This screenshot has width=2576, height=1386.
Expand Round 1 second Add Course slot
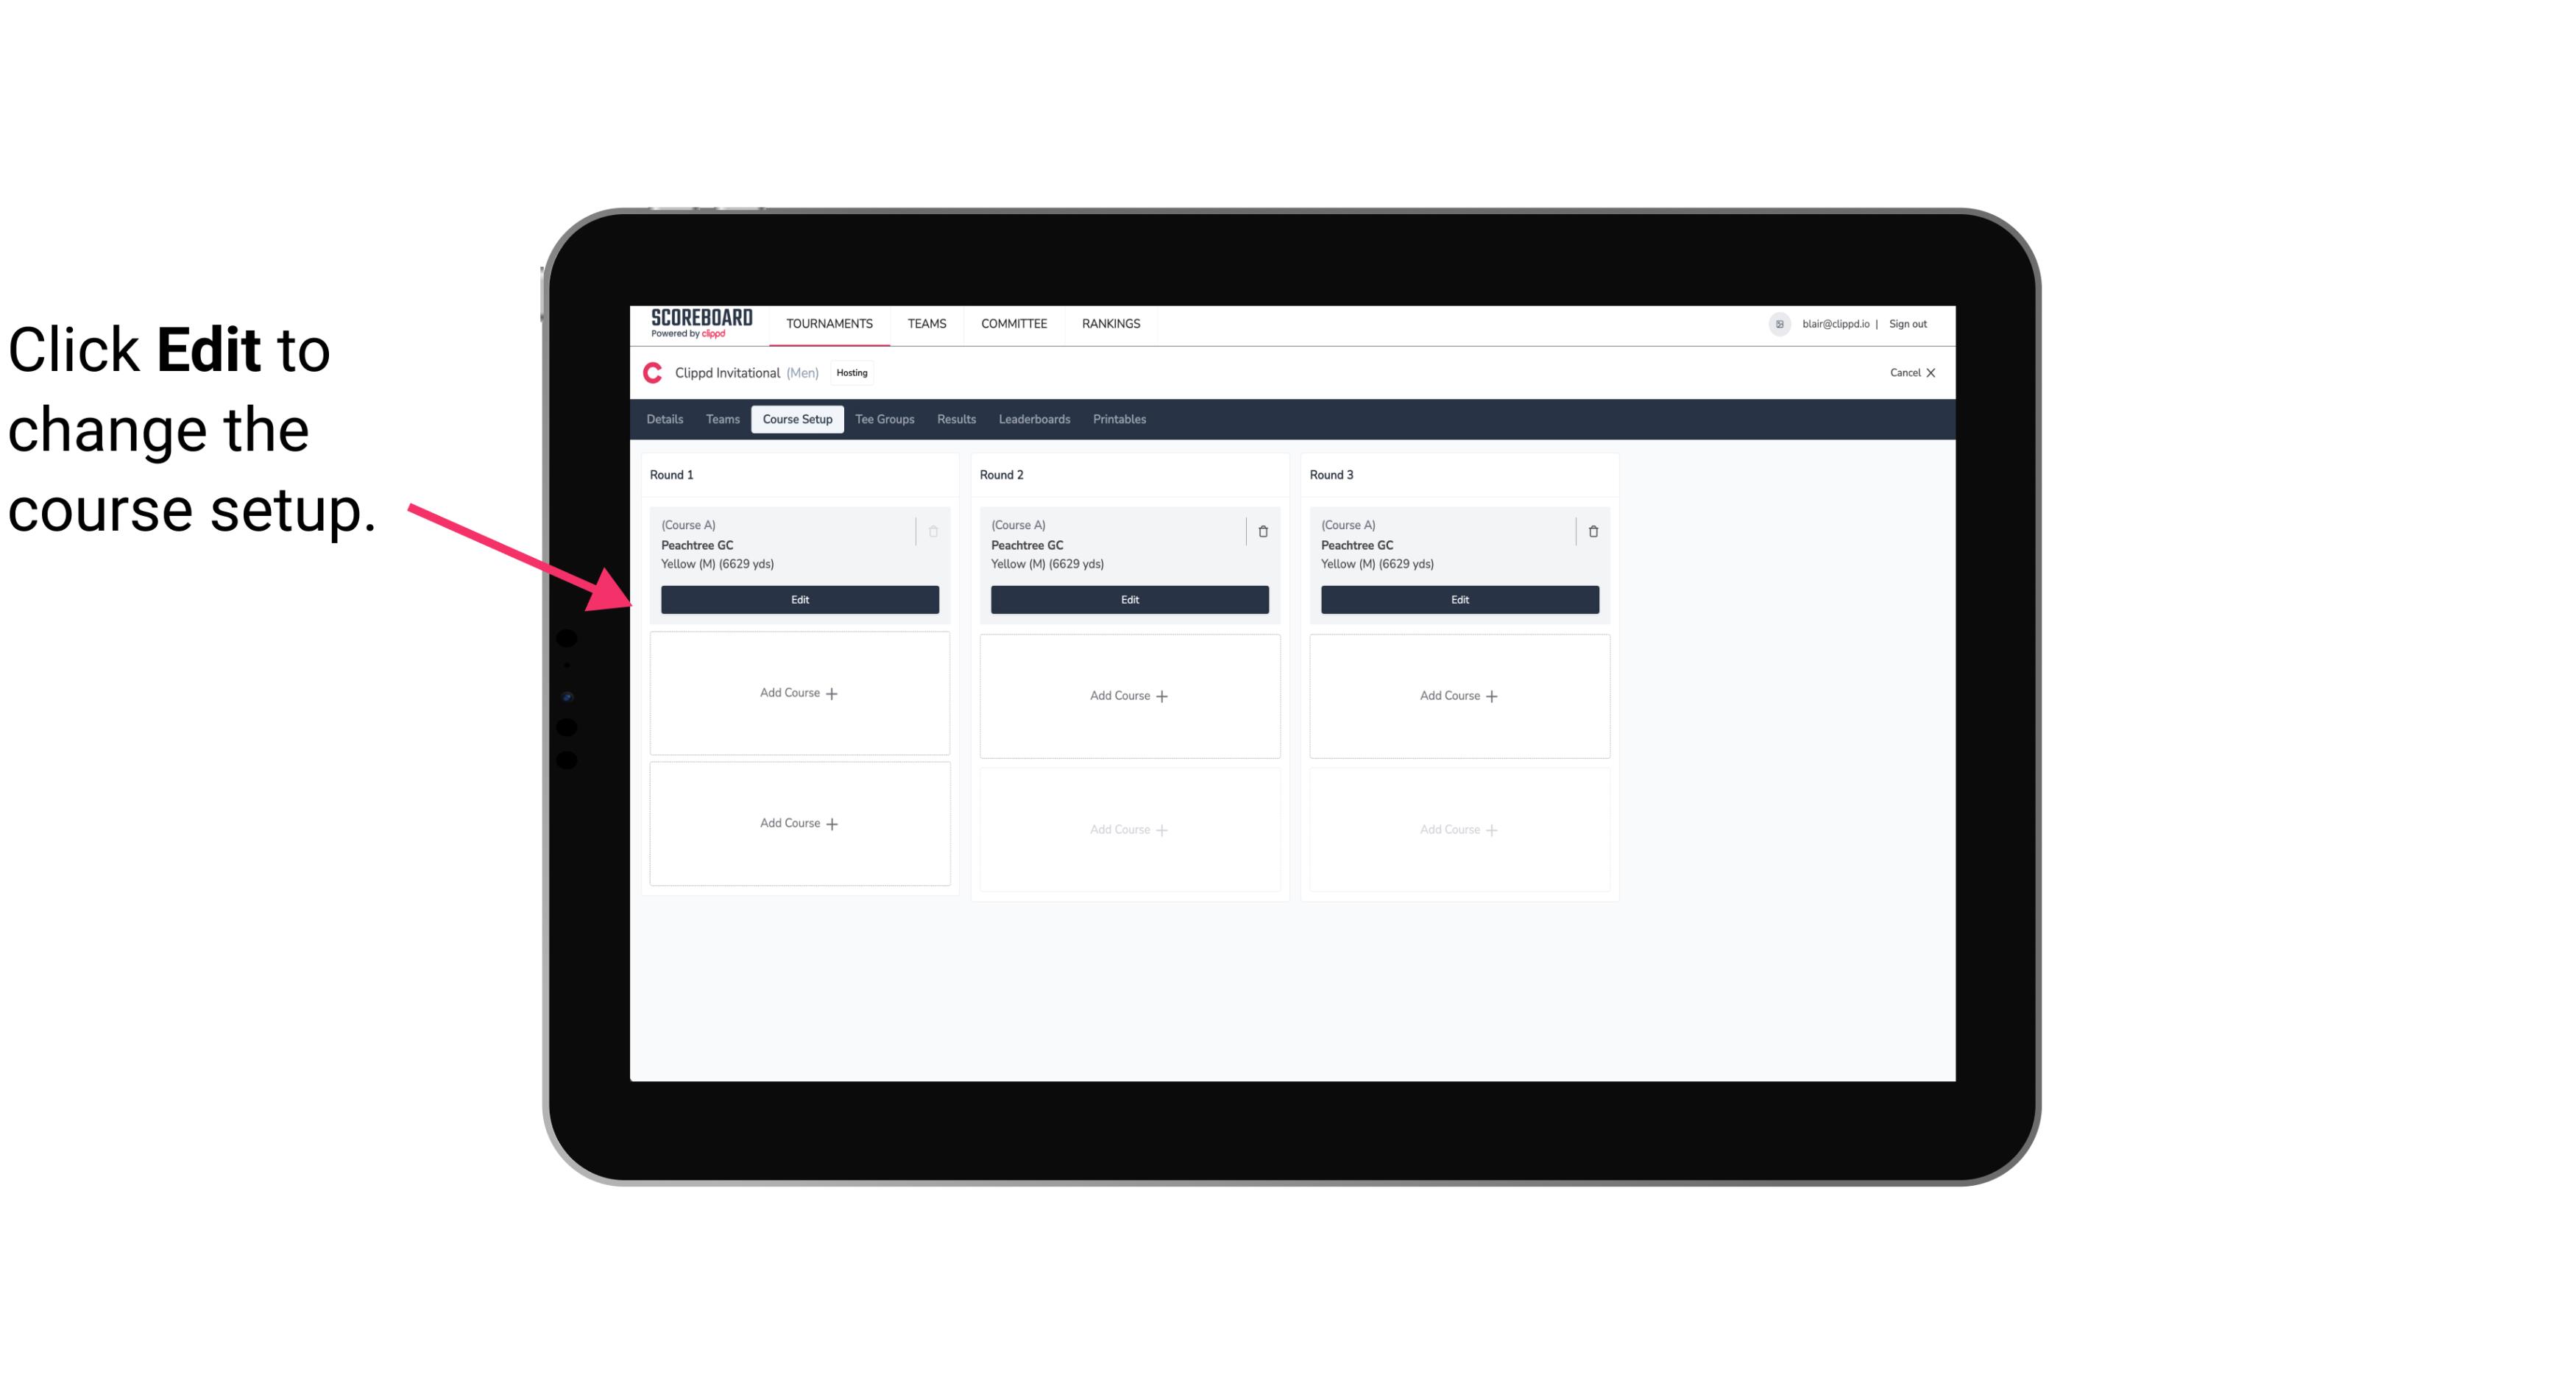pyautogui.click(x=799, y=823)
